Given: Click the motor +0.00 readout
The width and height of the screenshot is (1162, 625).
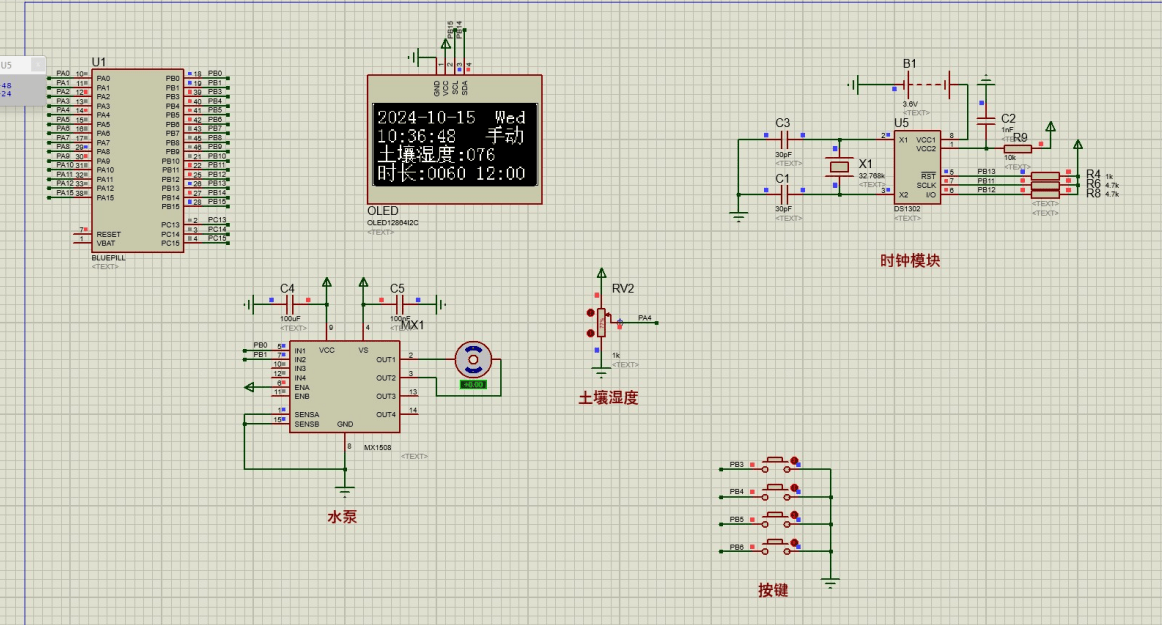Looking at the screenshot, I should [472, 384].
